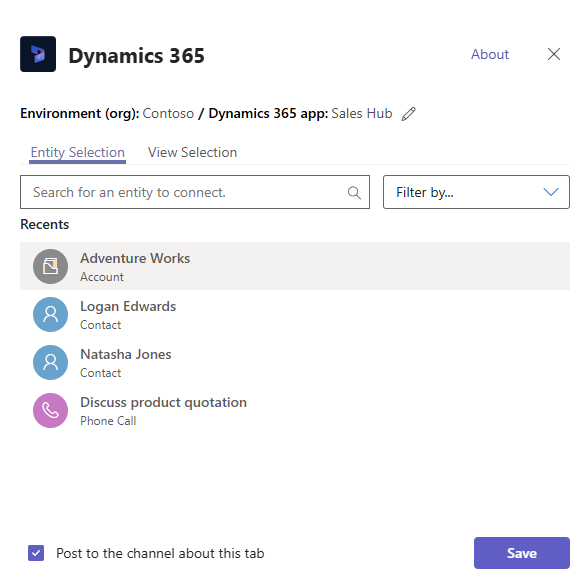Focus the entity search field
Image resolution: width=586 pixels, height=588 pixels.
click(195, 192)
